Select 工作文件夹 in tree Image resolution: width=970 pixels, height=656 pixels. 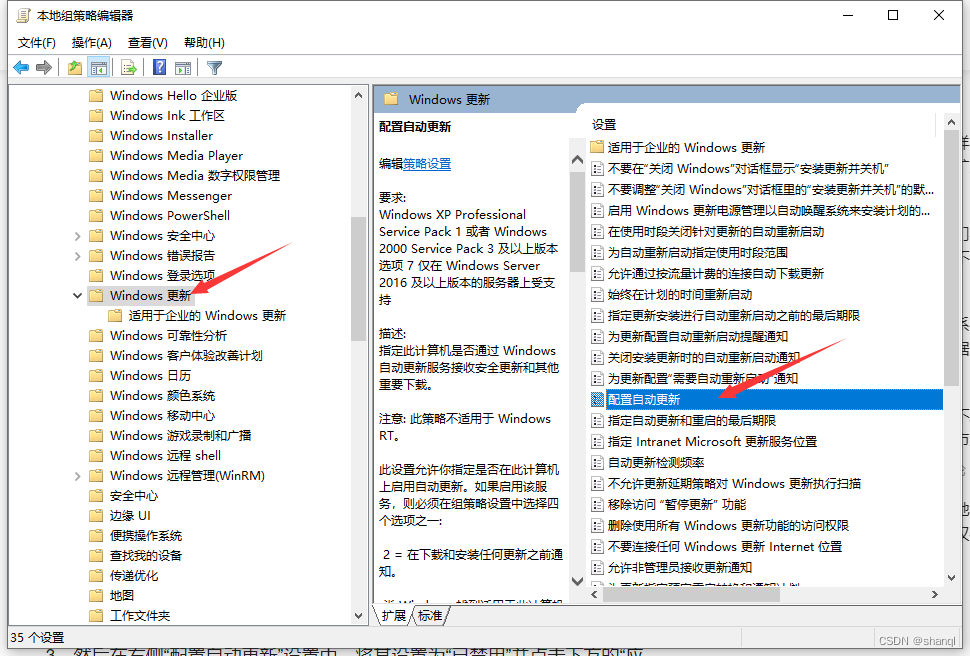140,616
